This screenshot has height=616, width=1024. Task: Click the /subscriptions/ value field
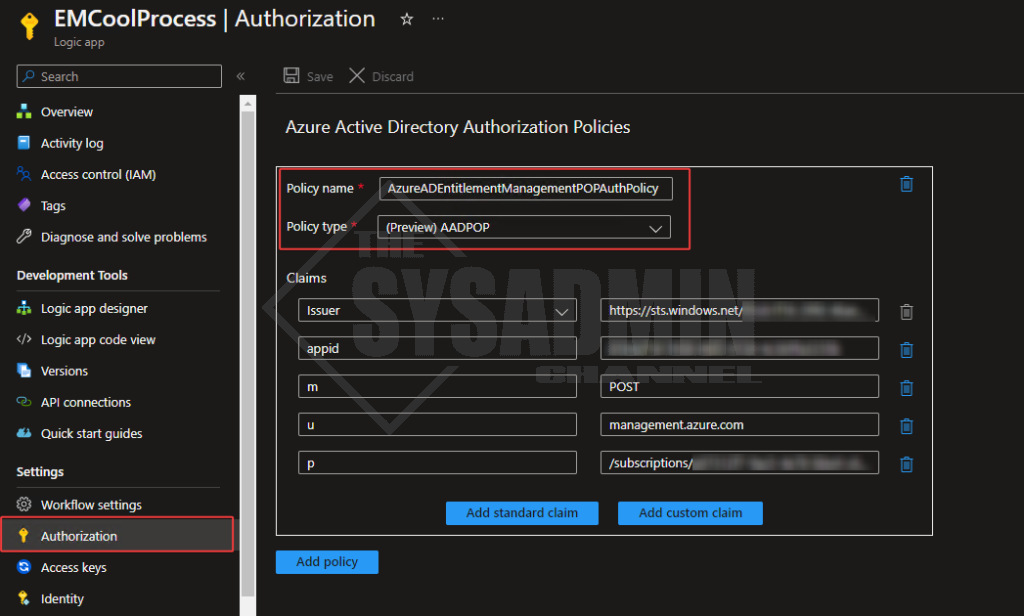739,462
